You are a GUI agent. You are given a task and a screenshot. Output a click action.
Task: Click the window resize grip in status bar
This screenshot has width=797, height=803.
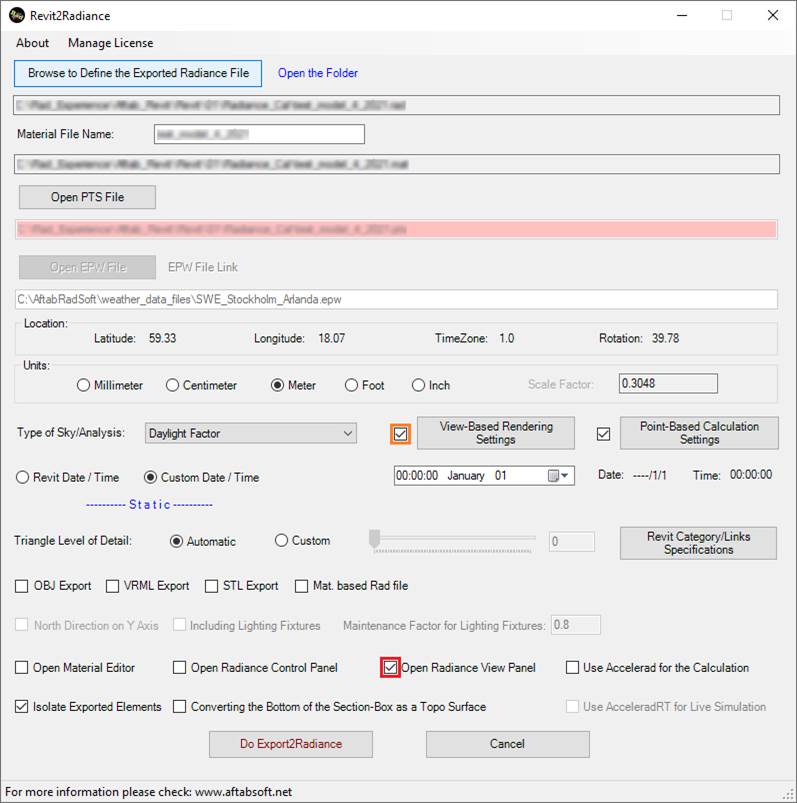789,793
